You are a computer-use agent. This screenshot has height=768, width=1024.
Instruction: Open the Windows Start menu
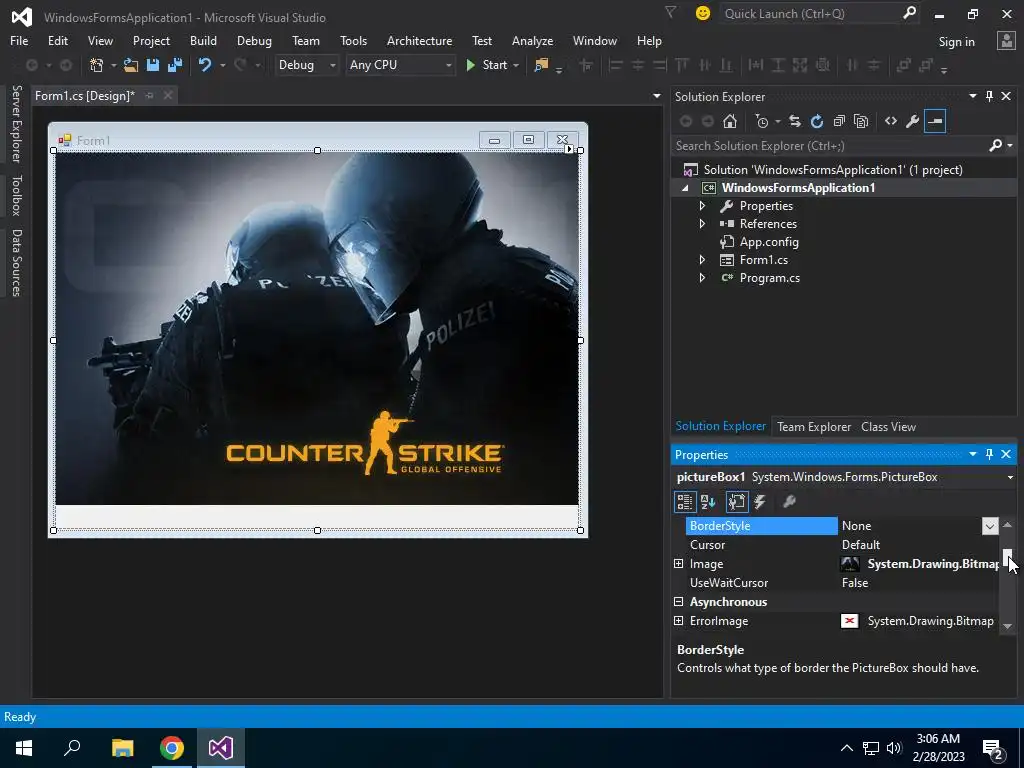(x=24, y=748)
